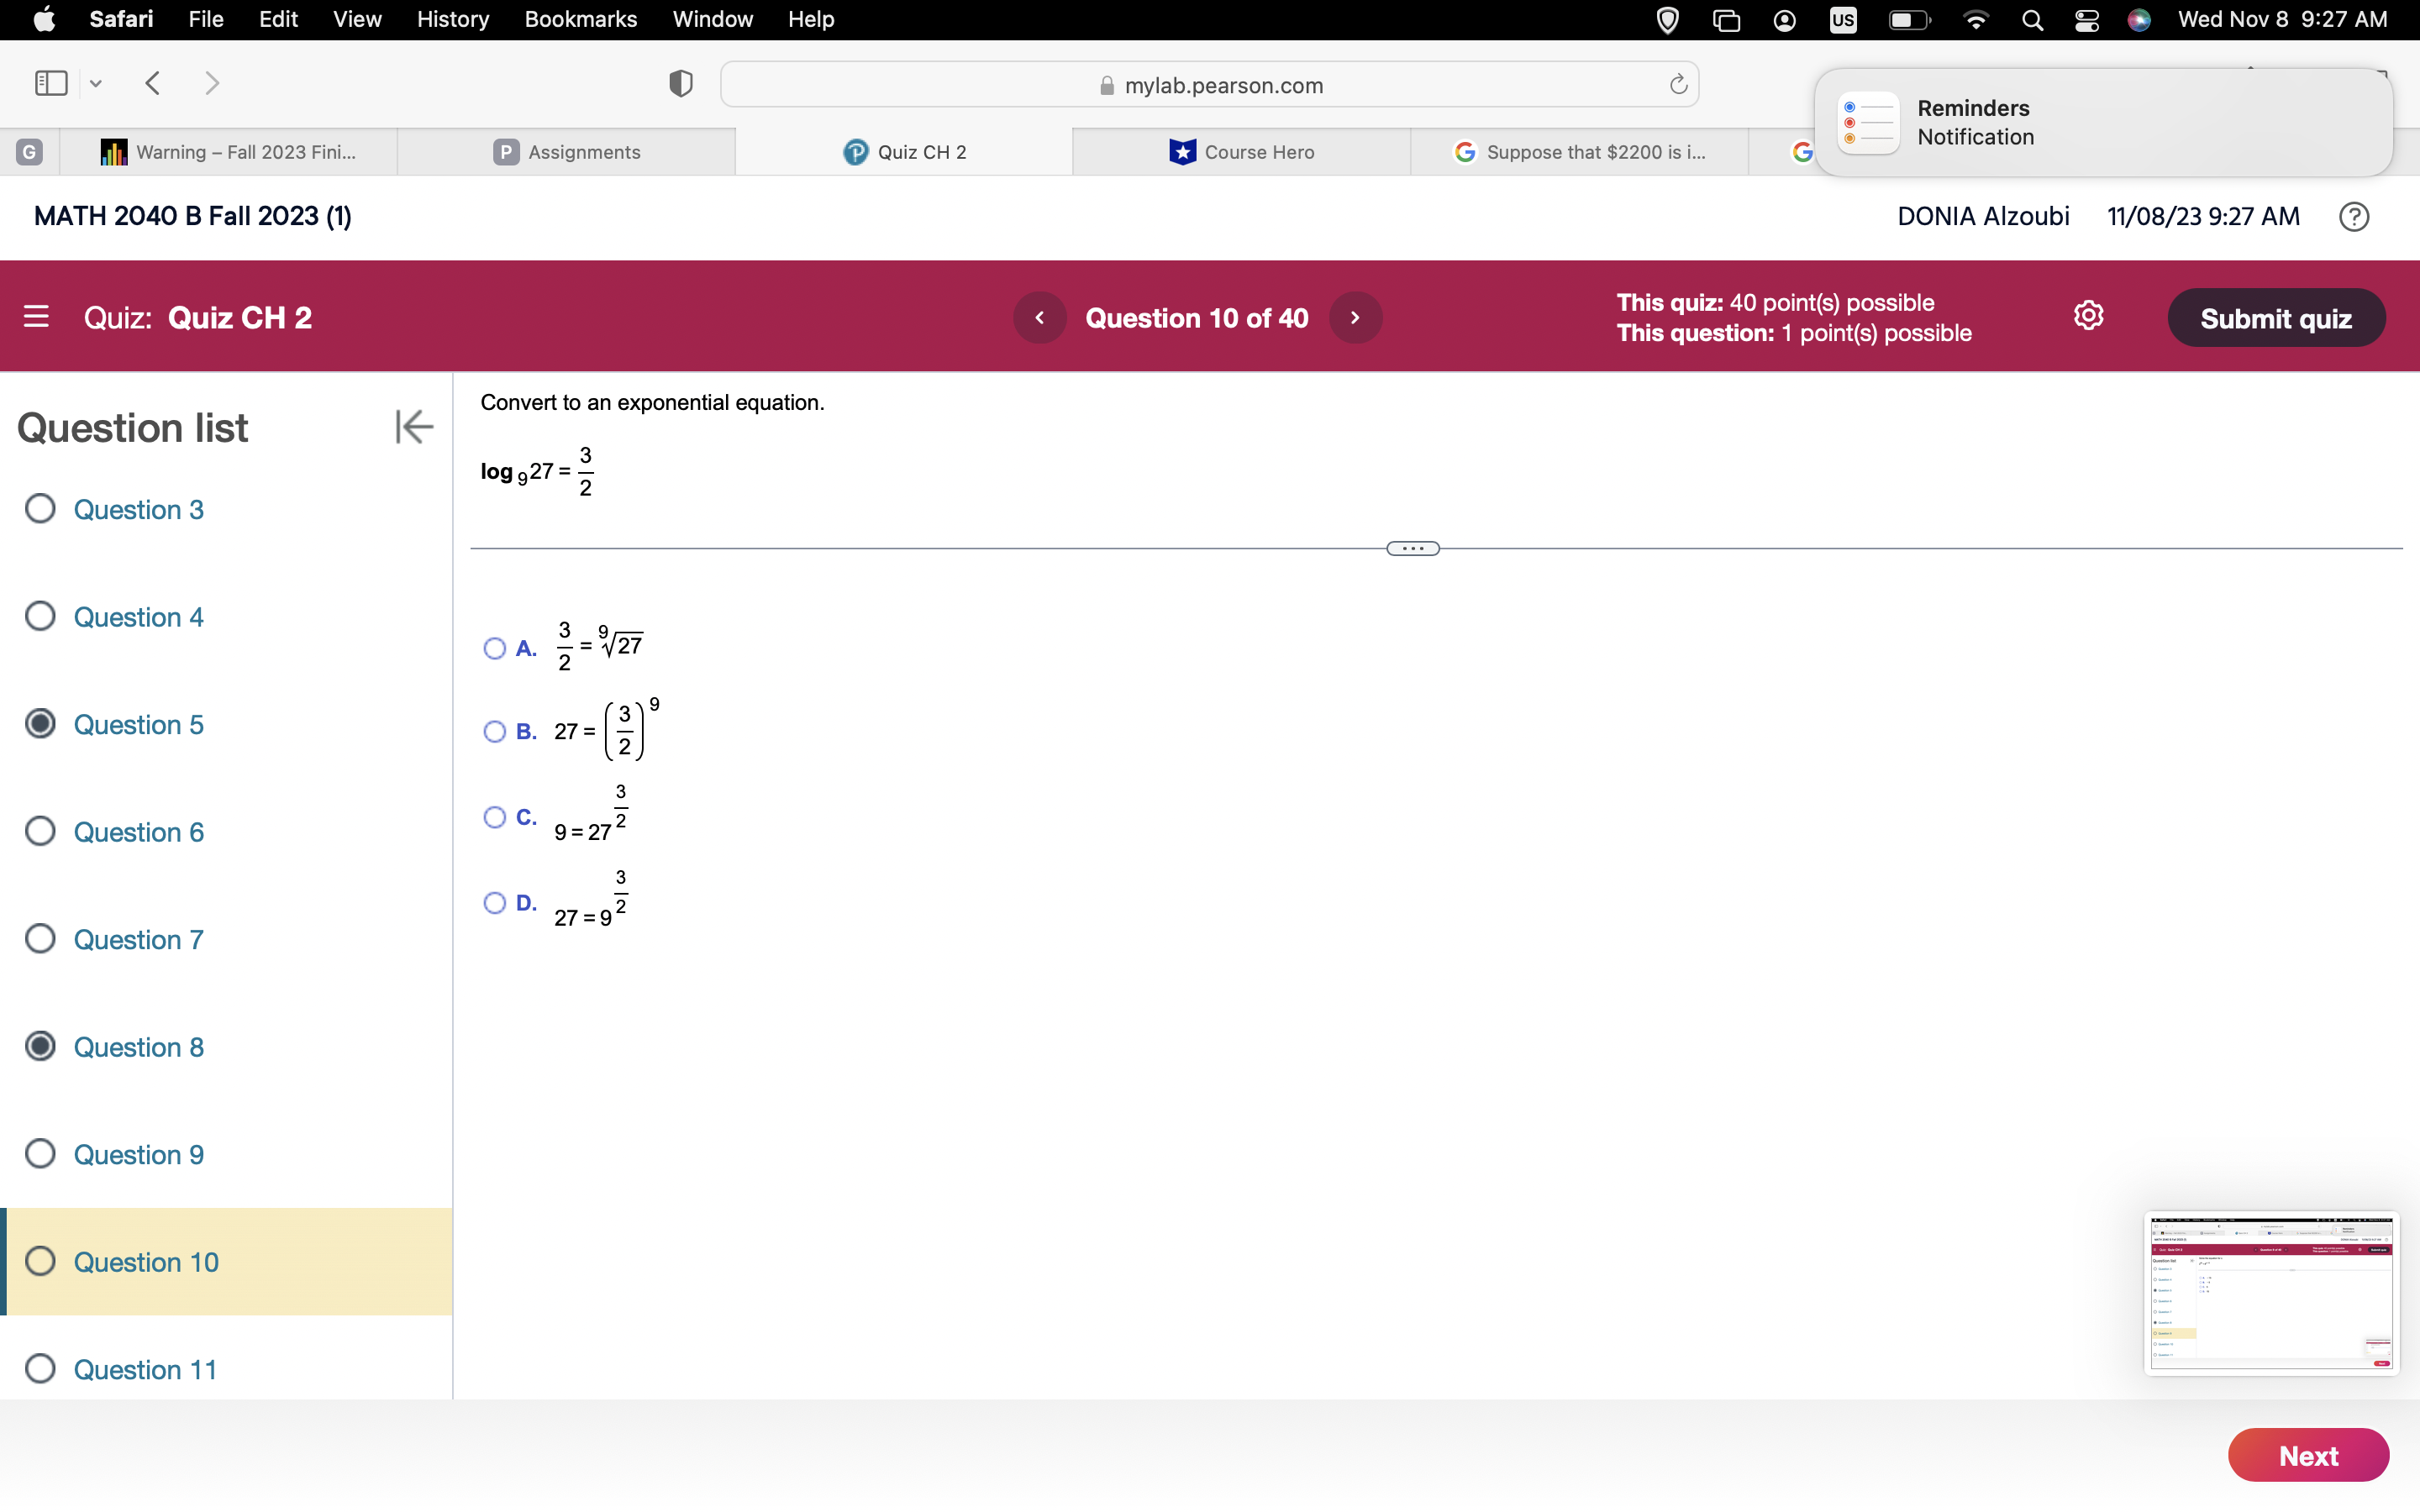
Task: Go to the next question with the arrow
Action: [x=1355, y=317]
